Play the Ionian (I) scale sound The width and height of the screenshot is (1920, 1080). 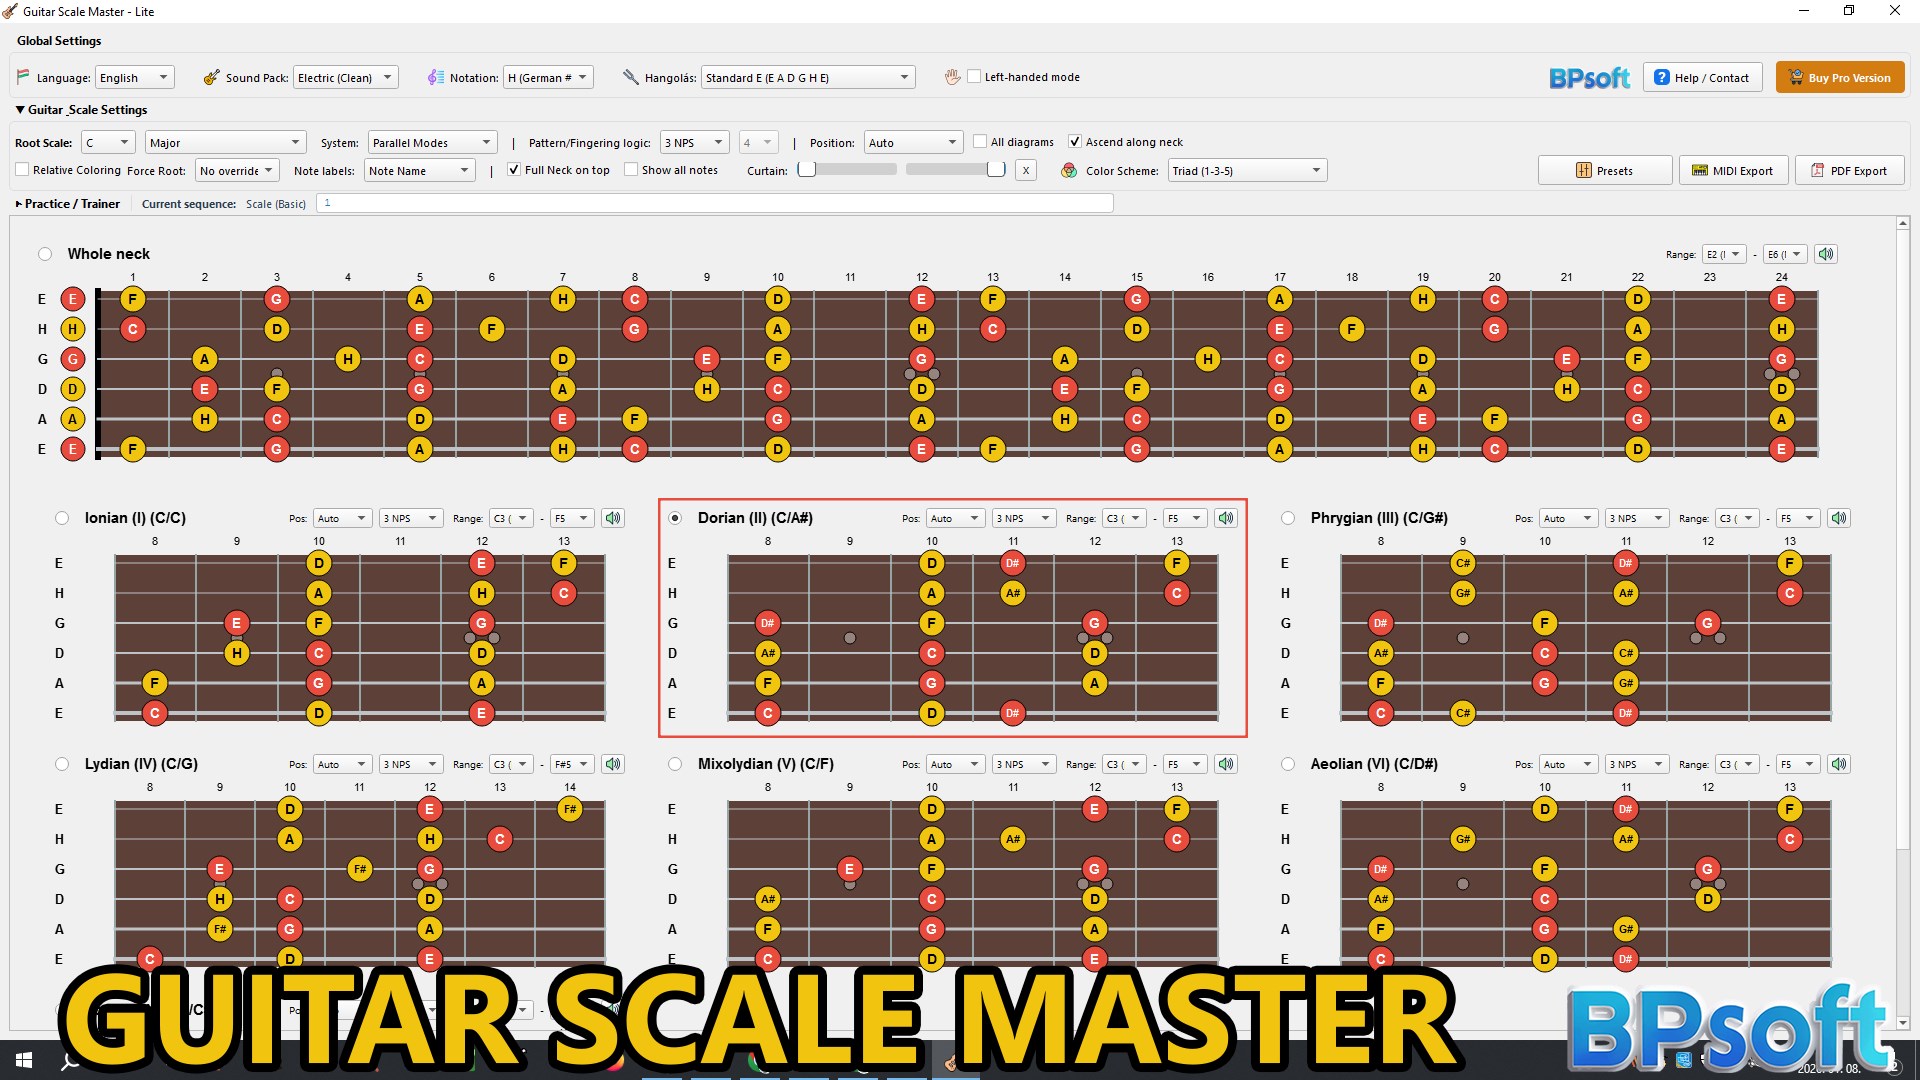click(613, 518)
